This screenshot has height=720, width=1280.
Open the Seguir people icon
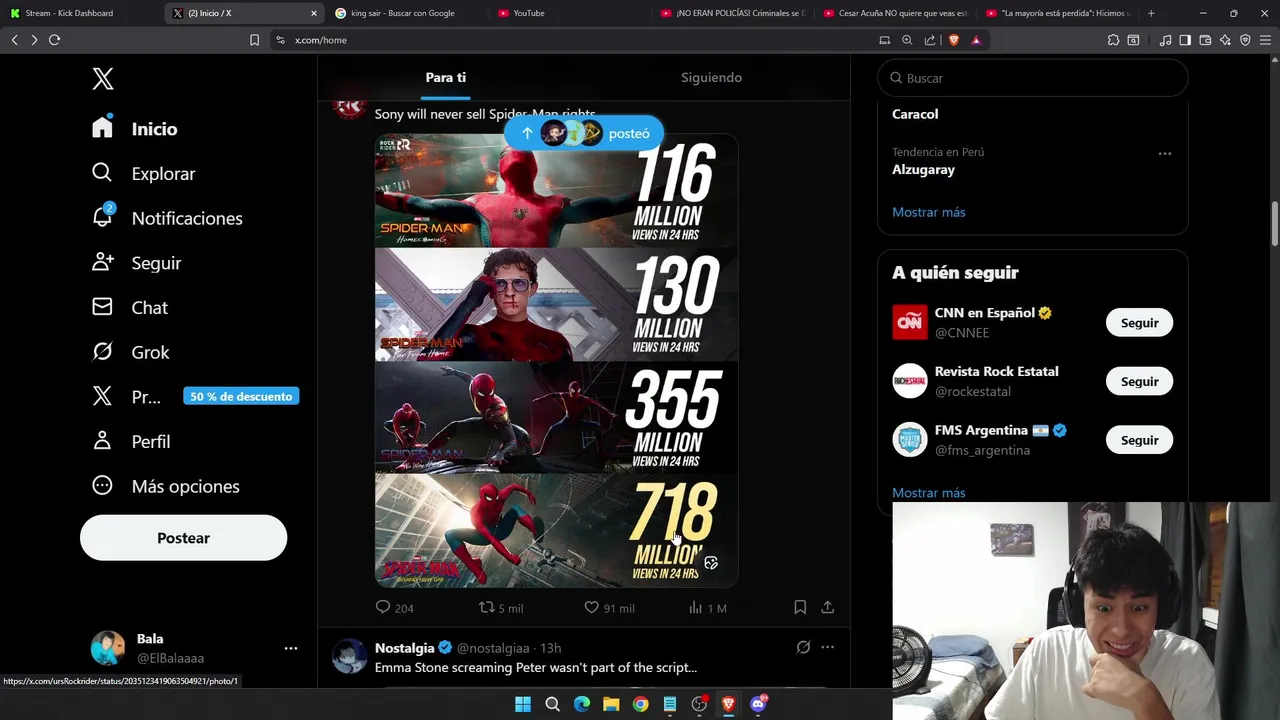coord(102,262)
